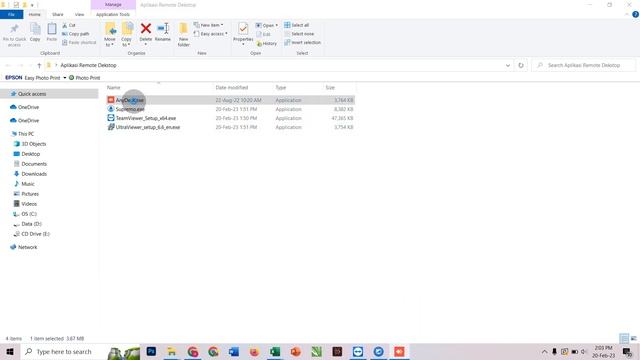Open the Copy to dropdown
640x360 pixels.
127,35
